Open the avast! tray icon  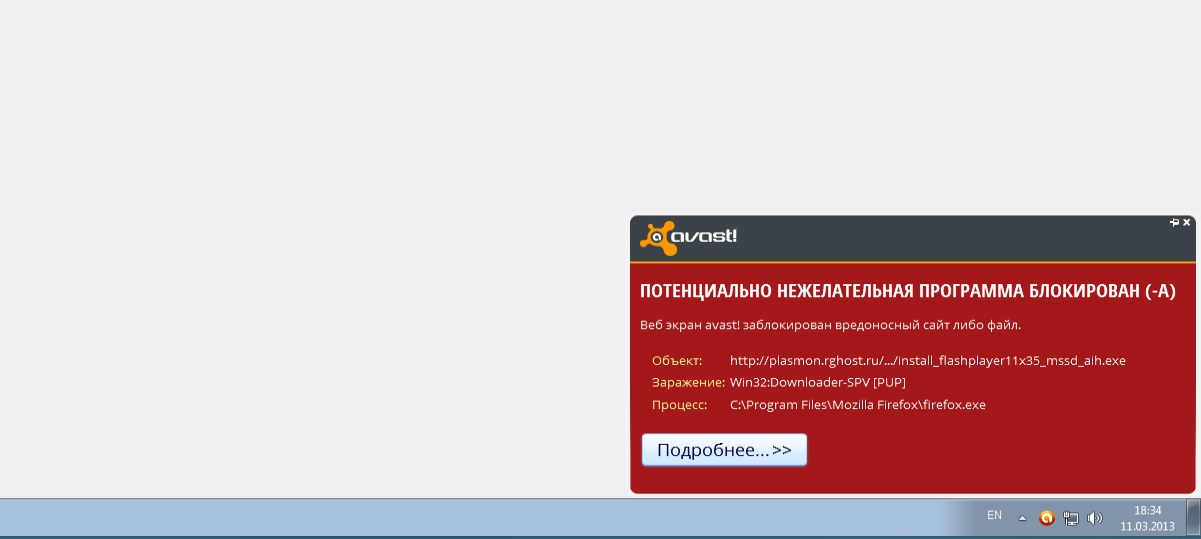coord(1047,517)
